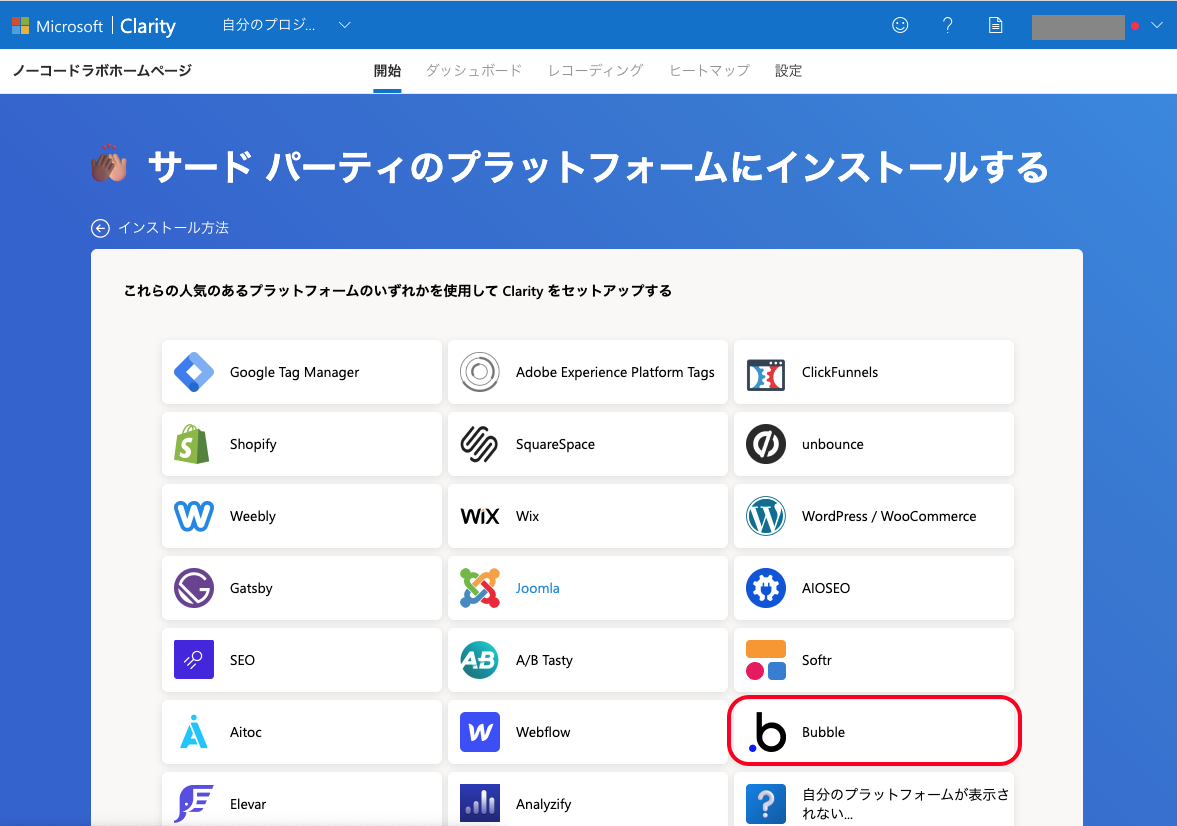1177x826 pixels.
Task: Select the Gatsby platform label
Action: pyautogui.click(x=251, y=588)
